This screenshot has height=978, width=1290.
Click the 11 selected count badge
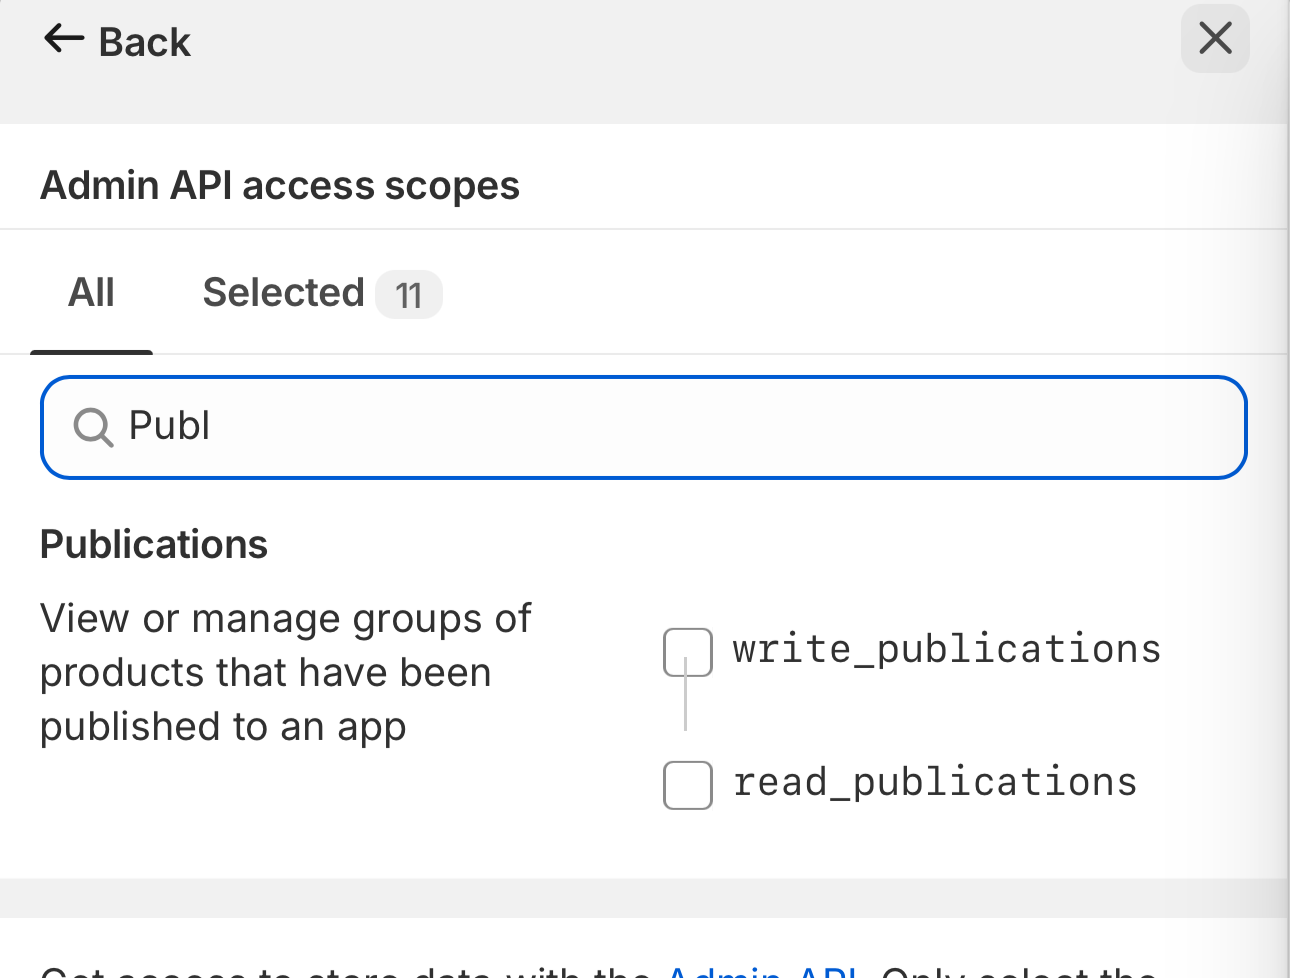tap(408, 296)
